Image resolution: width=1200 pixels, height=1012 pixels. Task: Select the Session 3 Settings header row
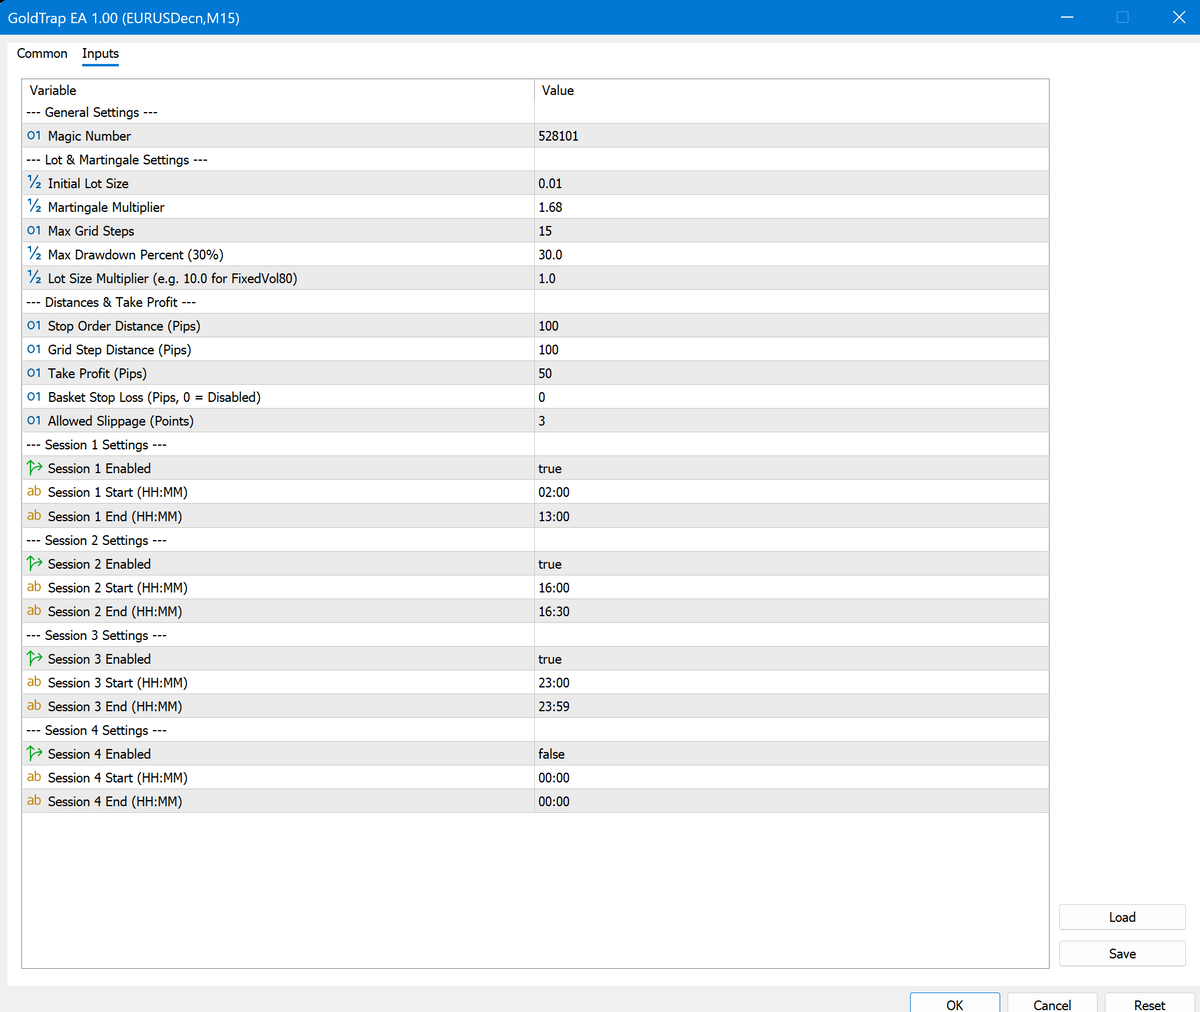point(535,635)
